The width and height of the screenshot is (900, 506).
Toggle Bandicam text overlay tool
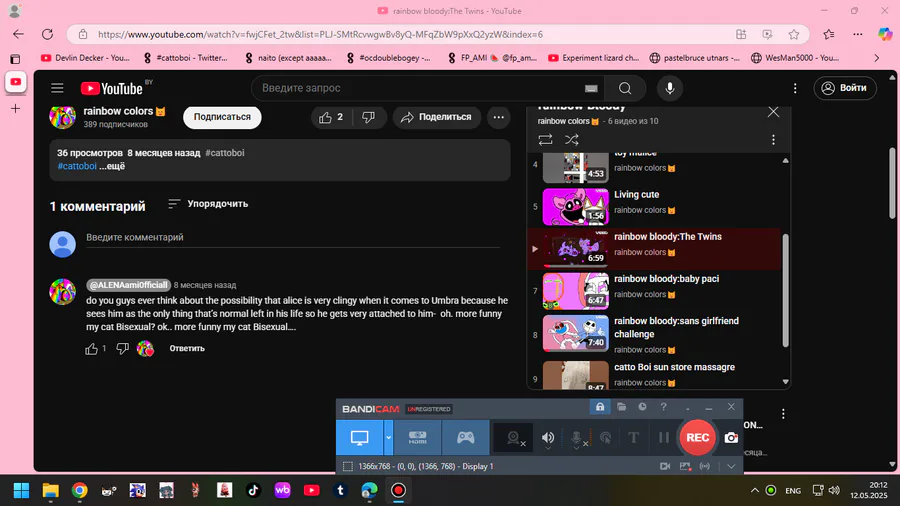tap(634, 438)
